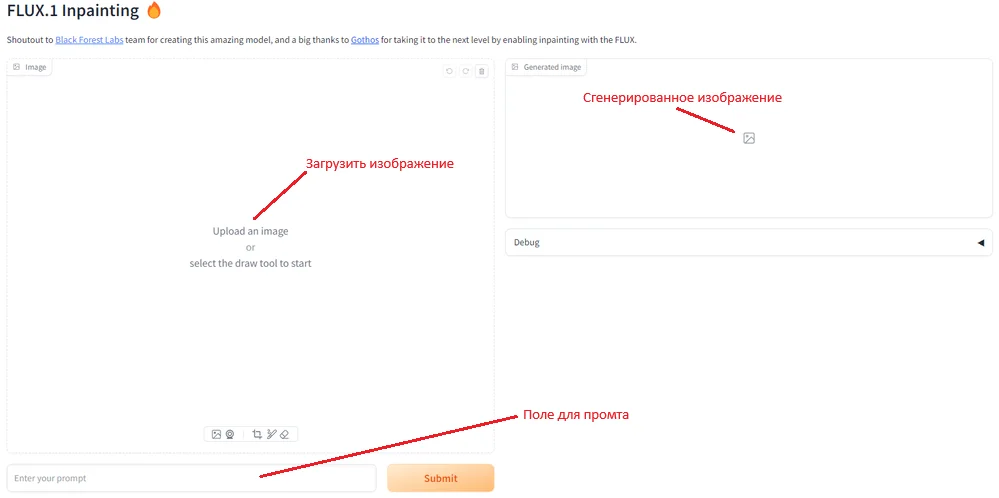Viewport: 999px width, 498px height.
Task: Click the generated image placeholder icon
Action: click(x=749, y=138)
